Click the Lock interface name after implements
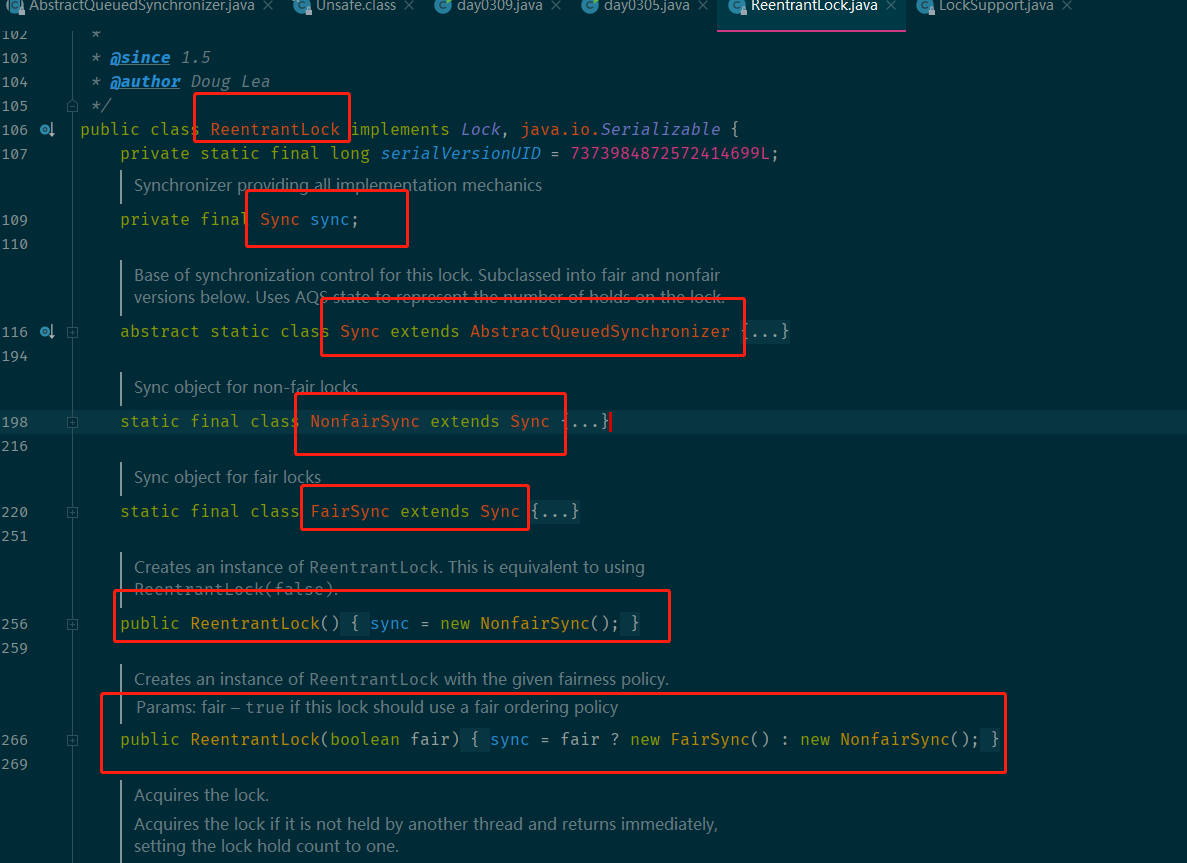 click(481, 129)
